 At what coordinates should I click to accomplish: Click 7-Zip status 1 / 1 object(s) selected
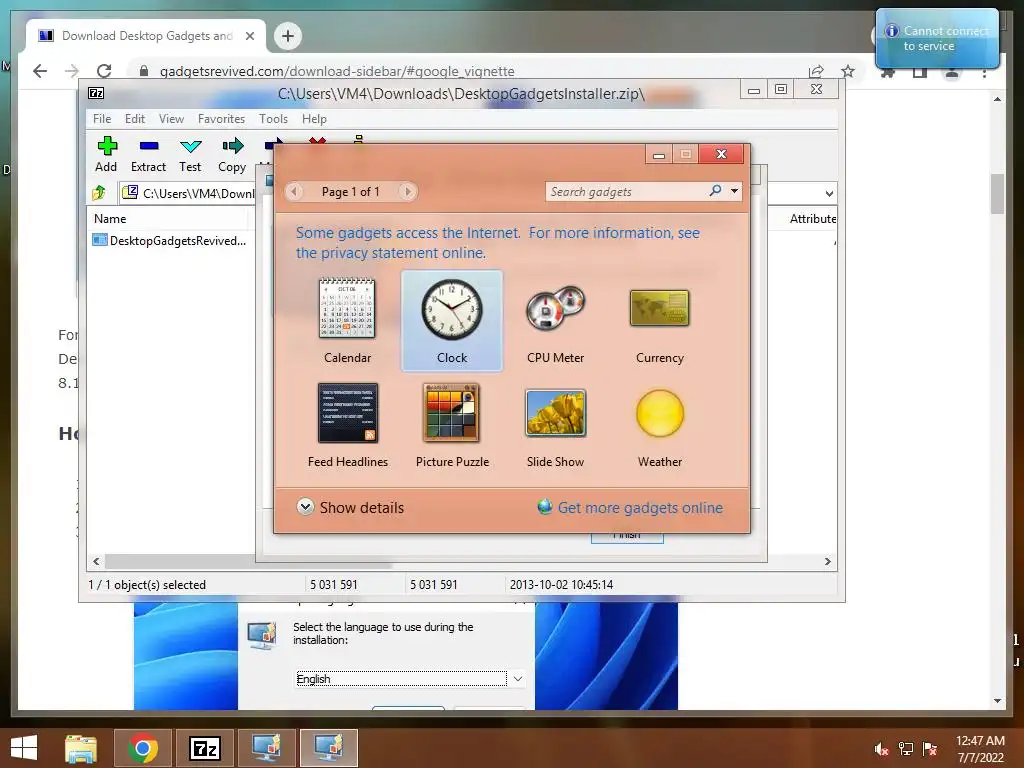click(147, 584)
